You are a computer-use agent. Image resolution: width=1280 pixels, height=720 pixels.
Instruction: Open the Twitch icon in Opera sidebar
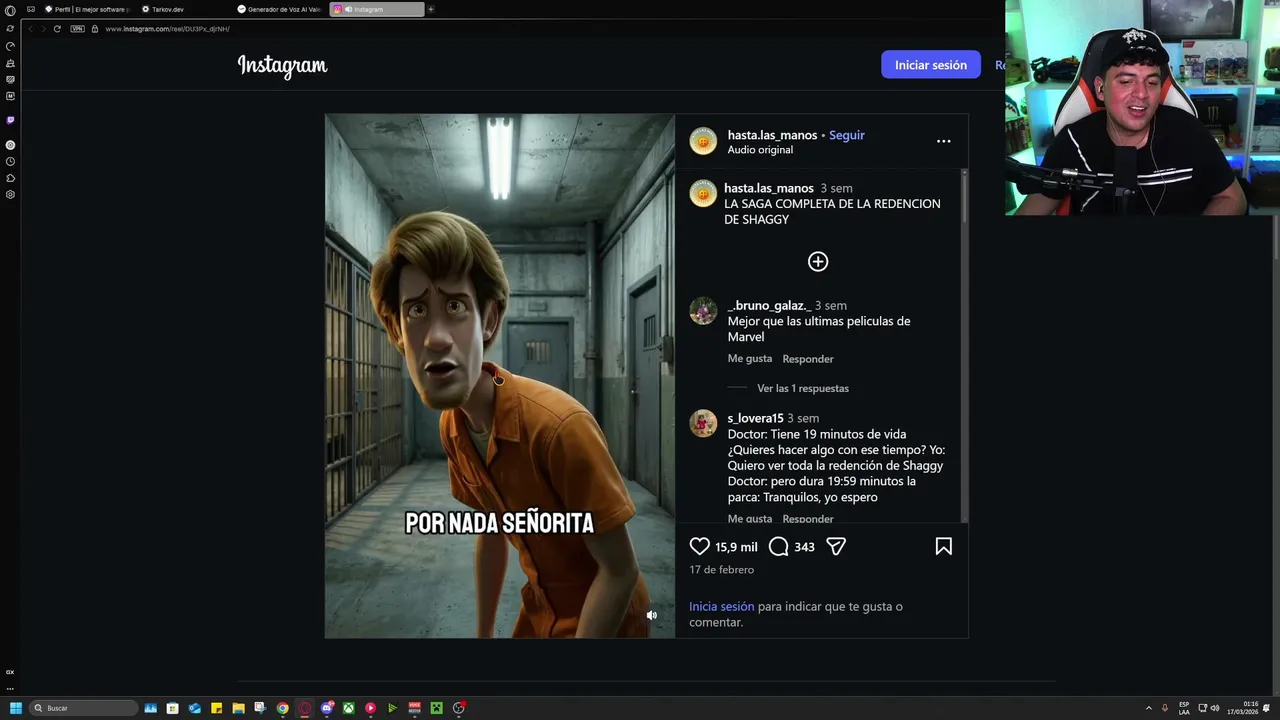10,120
